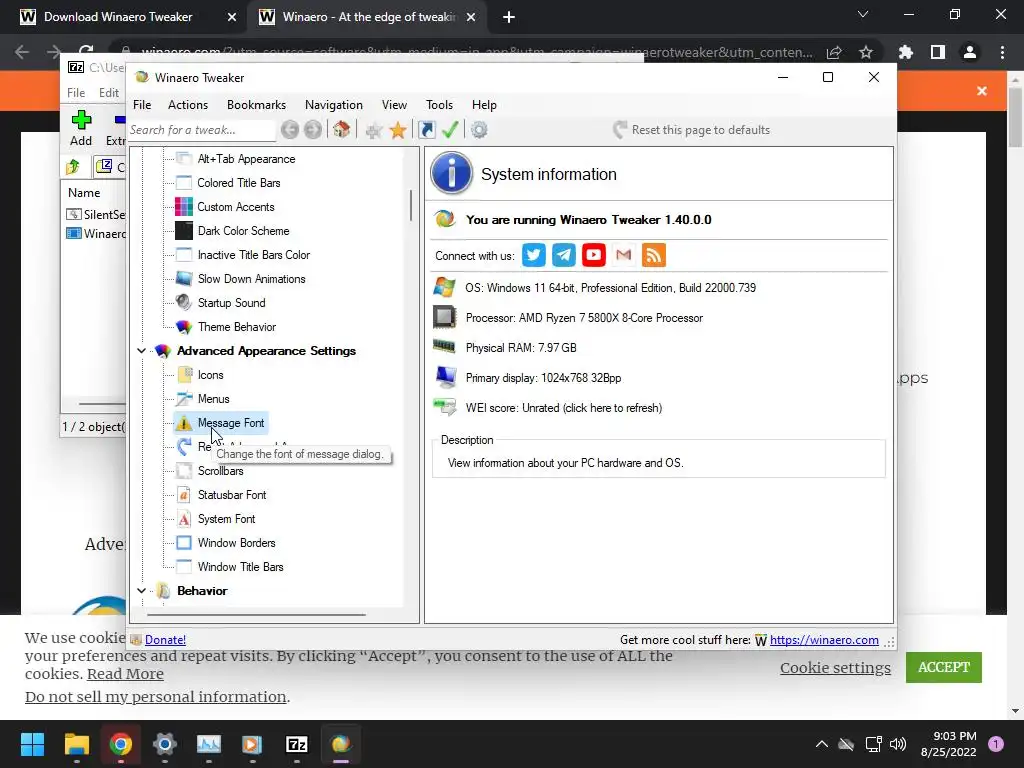Select Custom Accents tweak
The height and width of the screenshot is (768, 1024).
point(236,207)
